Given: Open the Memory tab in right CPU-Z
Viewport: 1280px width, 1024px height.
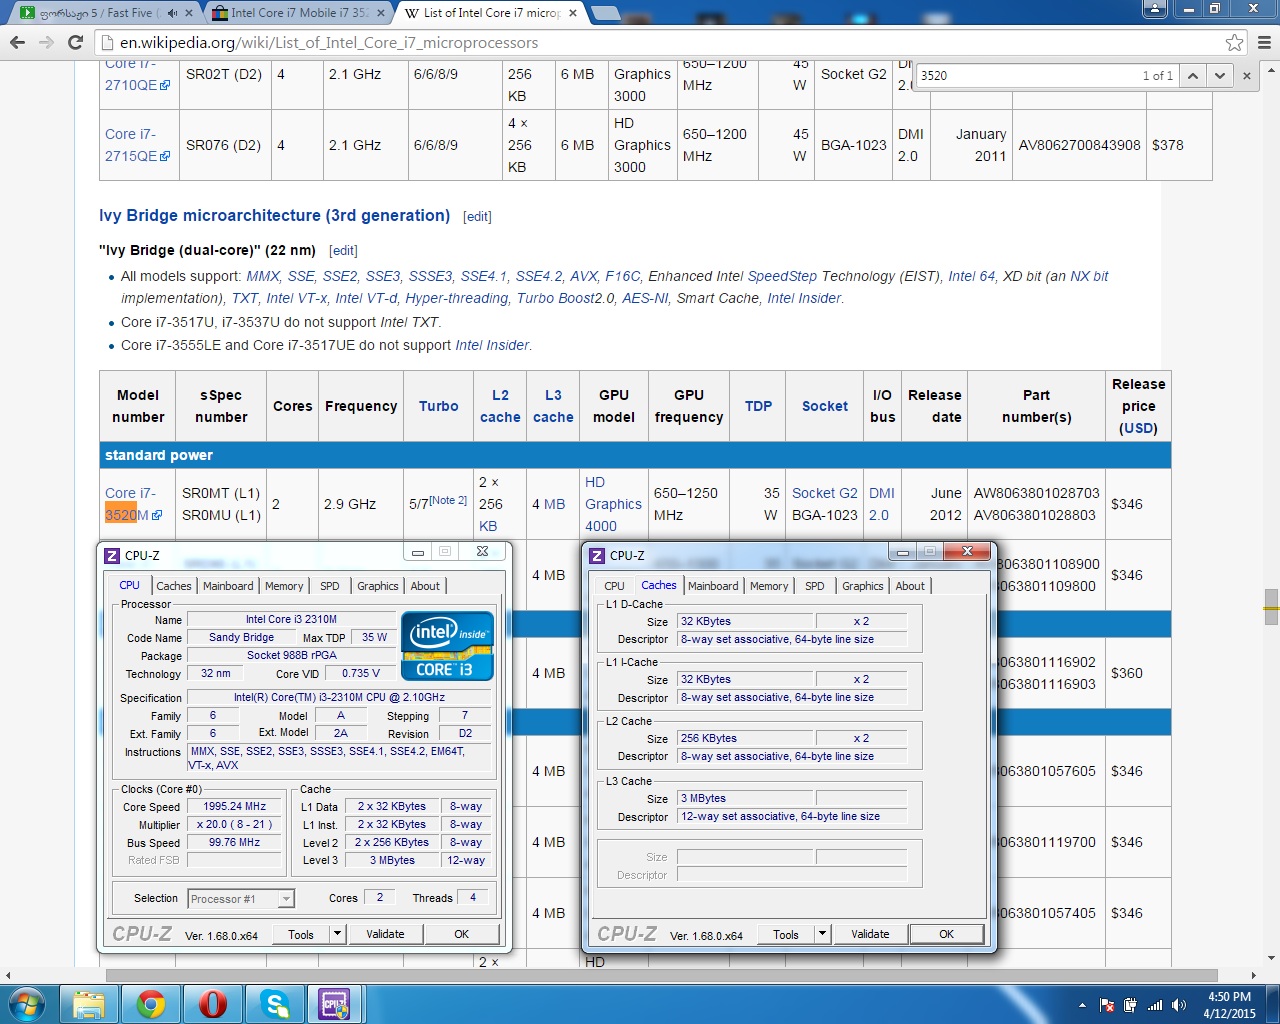Looking at the screenshot, I should (x=769, y=586).
